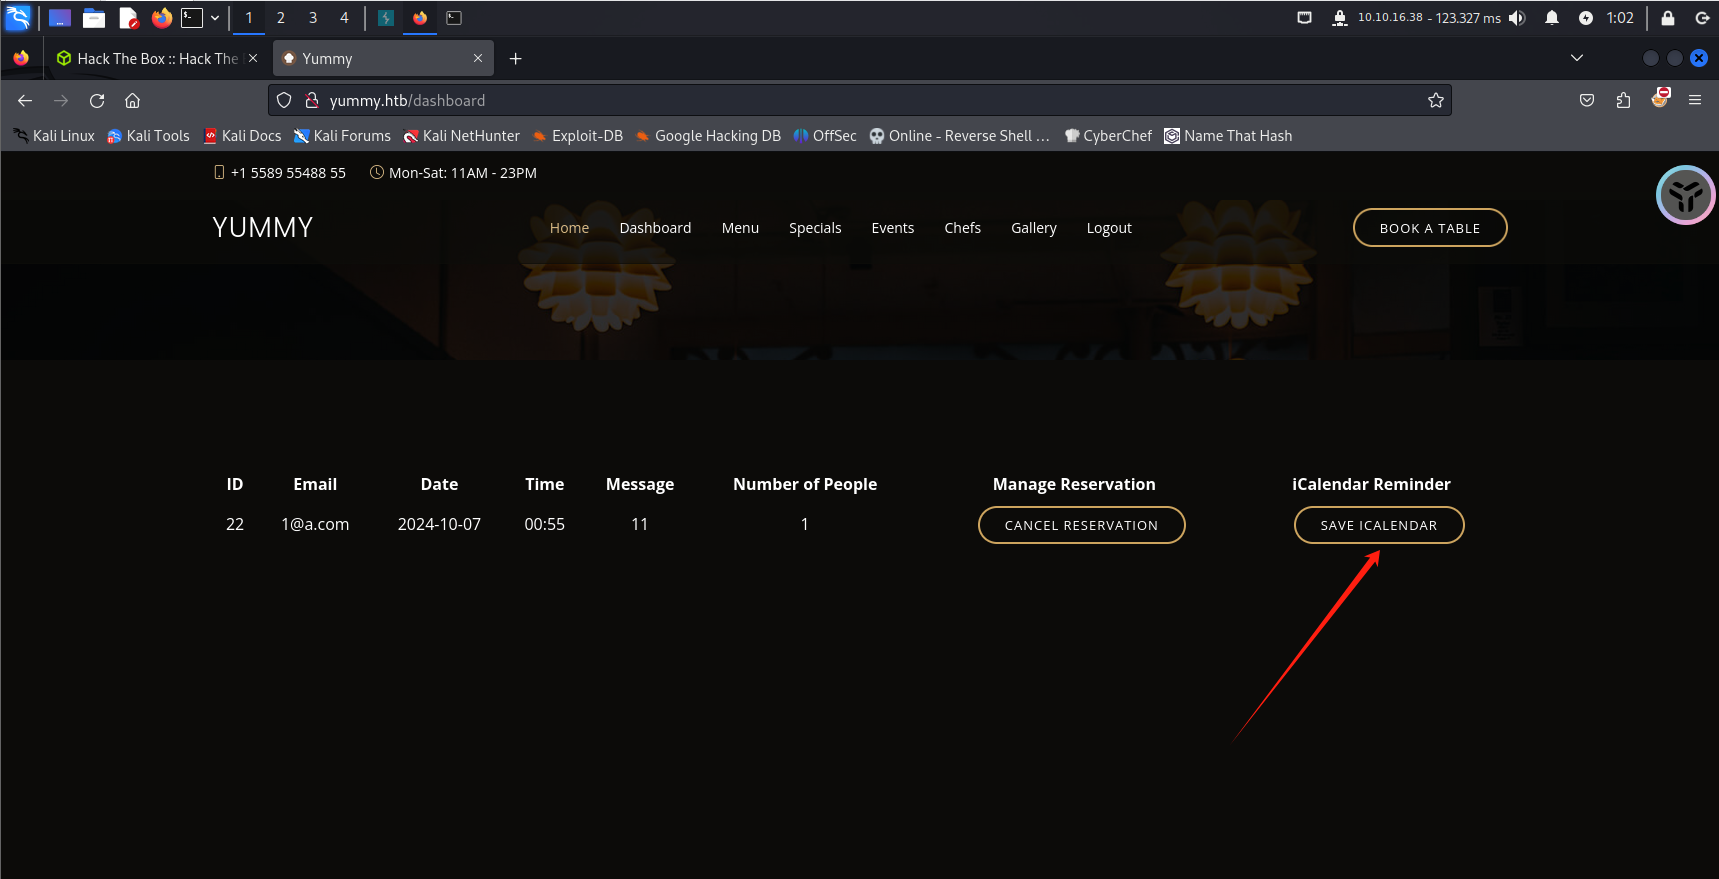The image size is (1719, 879).
Task: Open the Specials menu item
Action: 815,228
